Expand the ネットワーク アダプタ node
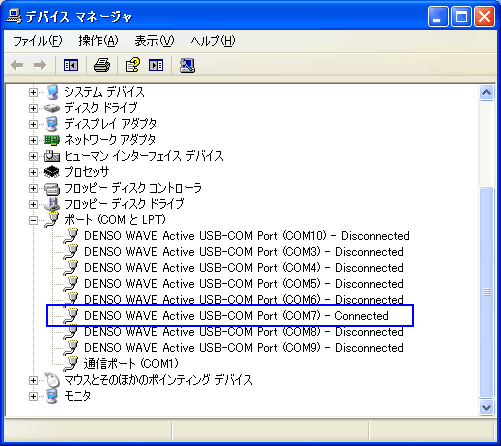The image size is (501, 446). pyautogui.click(x=33, y=140)
